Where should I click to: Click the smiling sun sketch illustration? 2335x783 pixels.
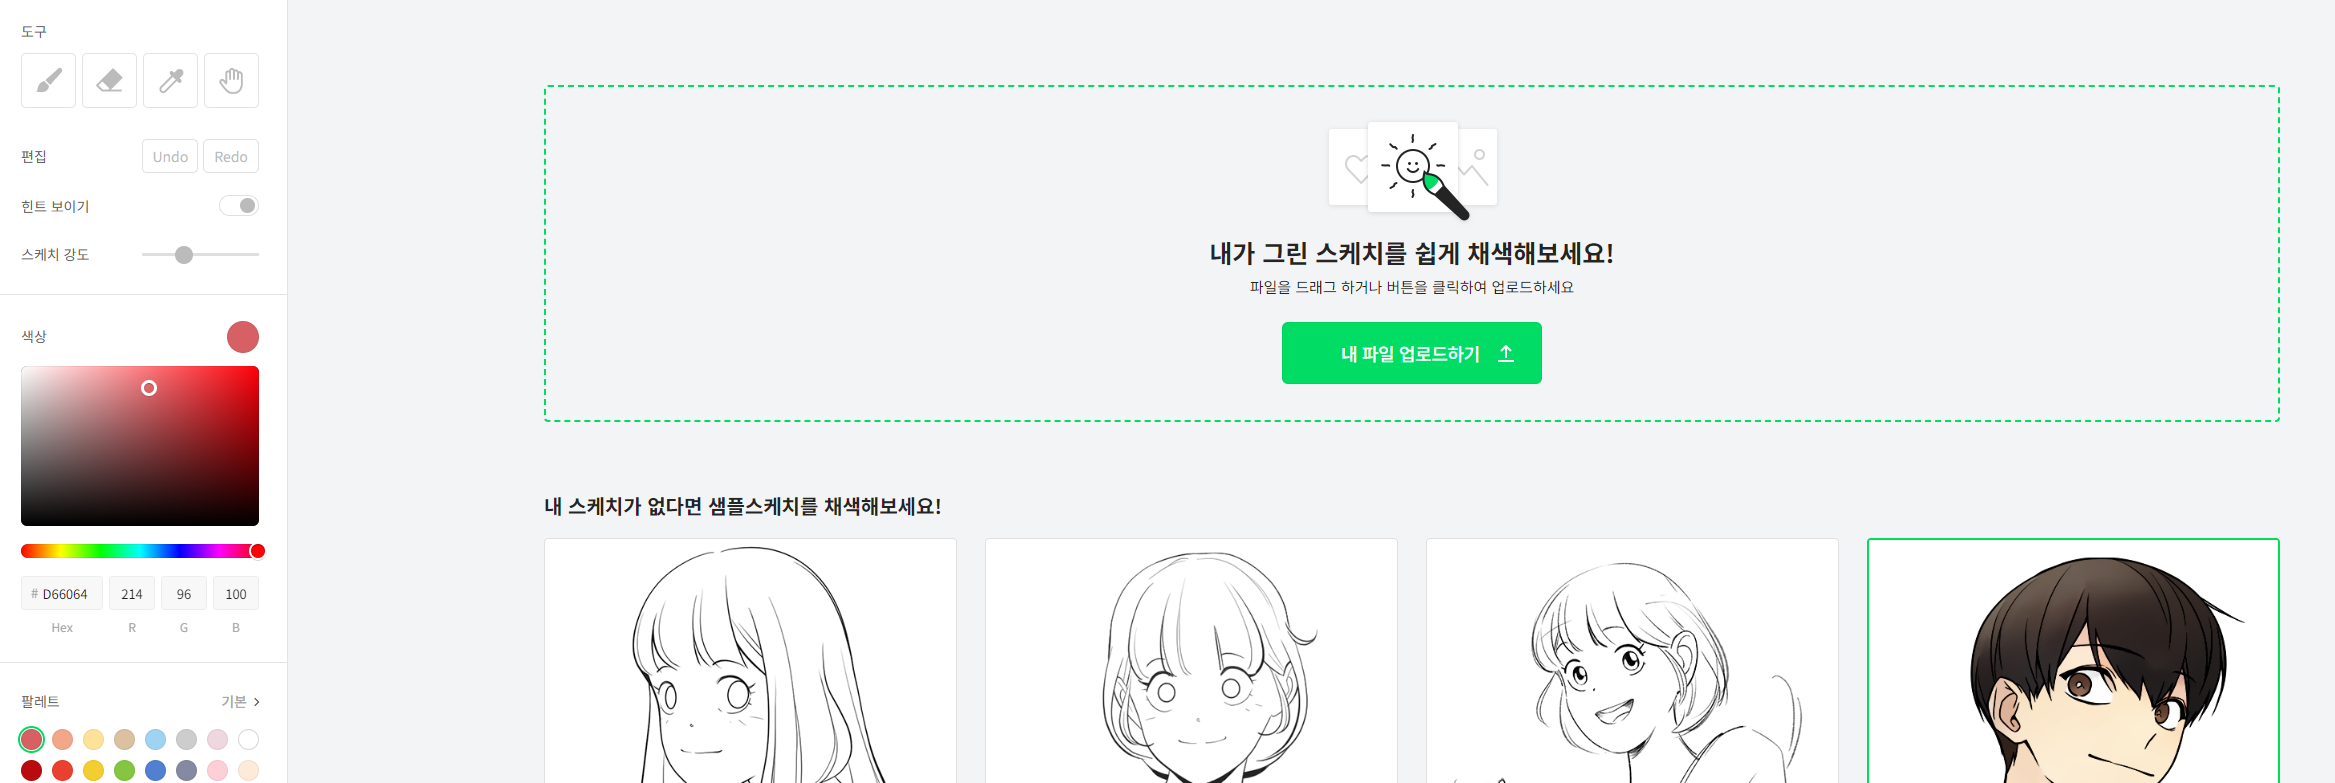pos(1412,168)
